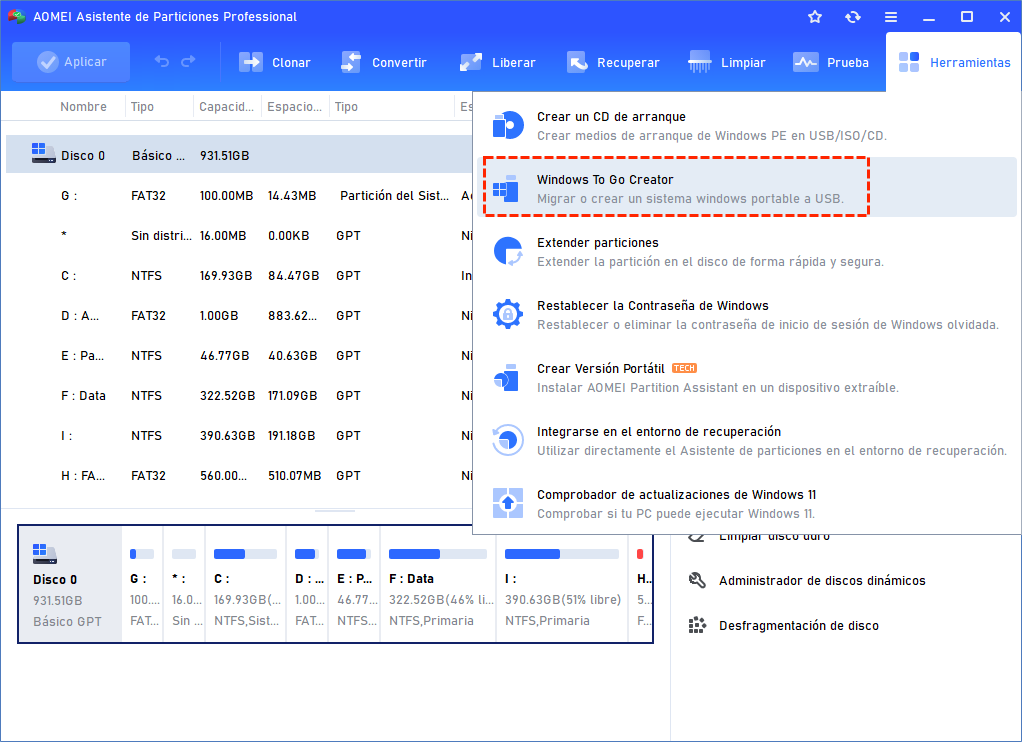Click the boot CD creator icon
This screenshot has width=1022, height=742.
pyautogui.click(x=508, y=125)
